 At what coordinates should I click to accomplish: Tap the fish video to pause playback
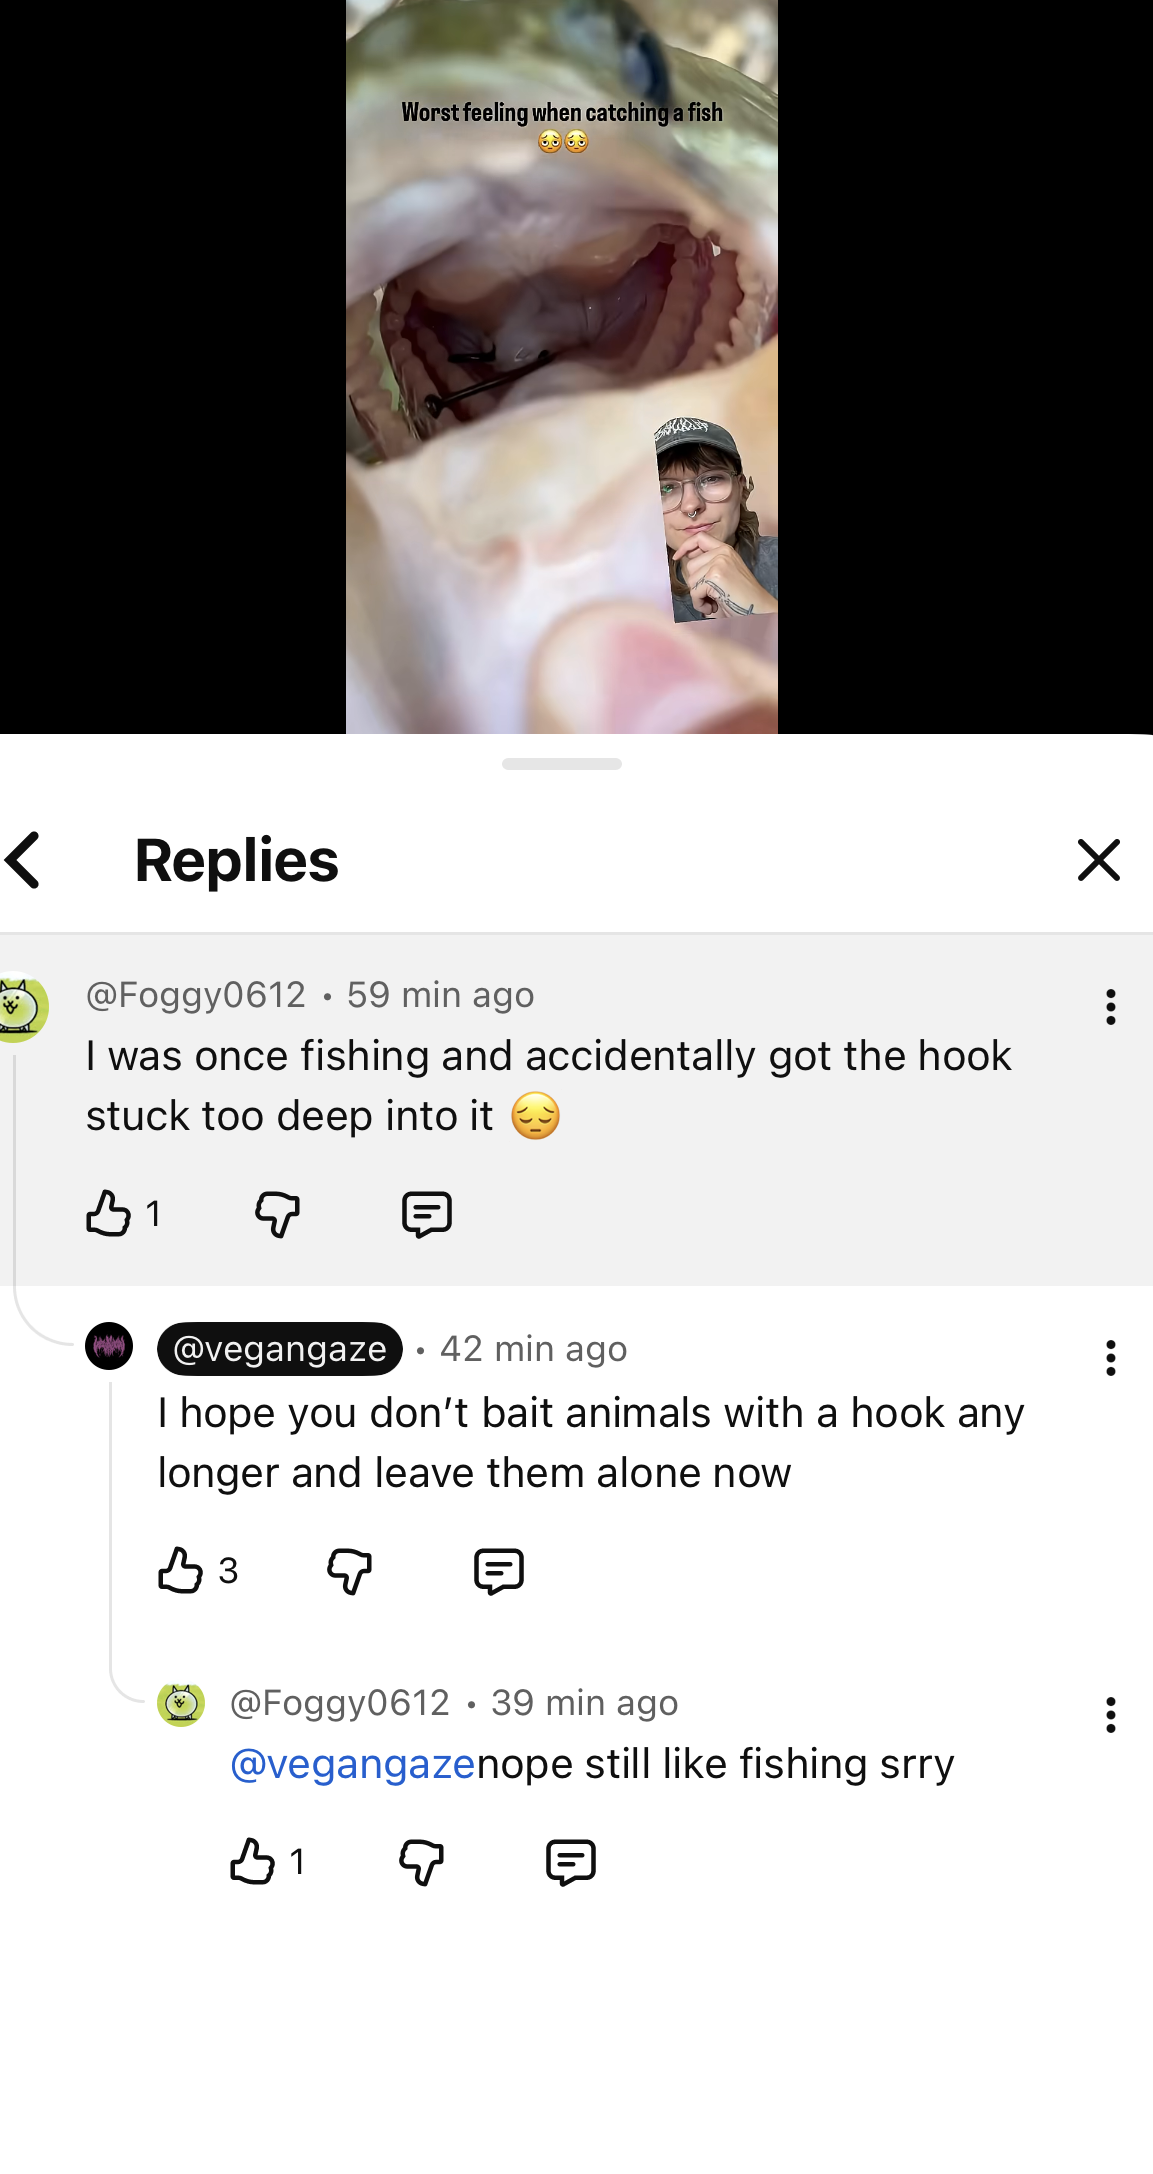point(562,367)
